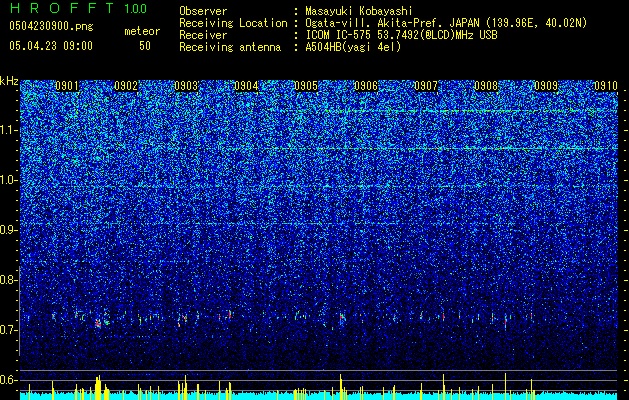Click the 0908 time marker
The image size is (629, 400).
pos(486,86)
